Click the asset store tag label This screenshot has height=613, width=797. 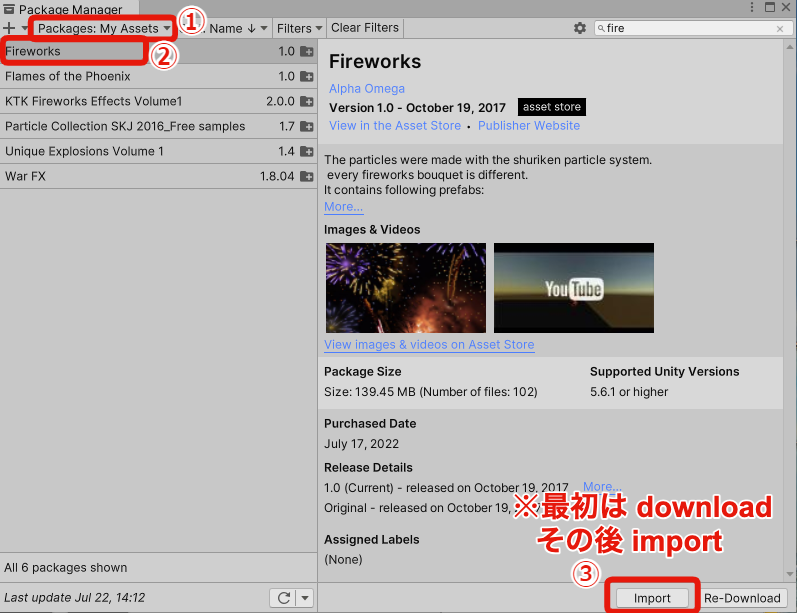552,107
